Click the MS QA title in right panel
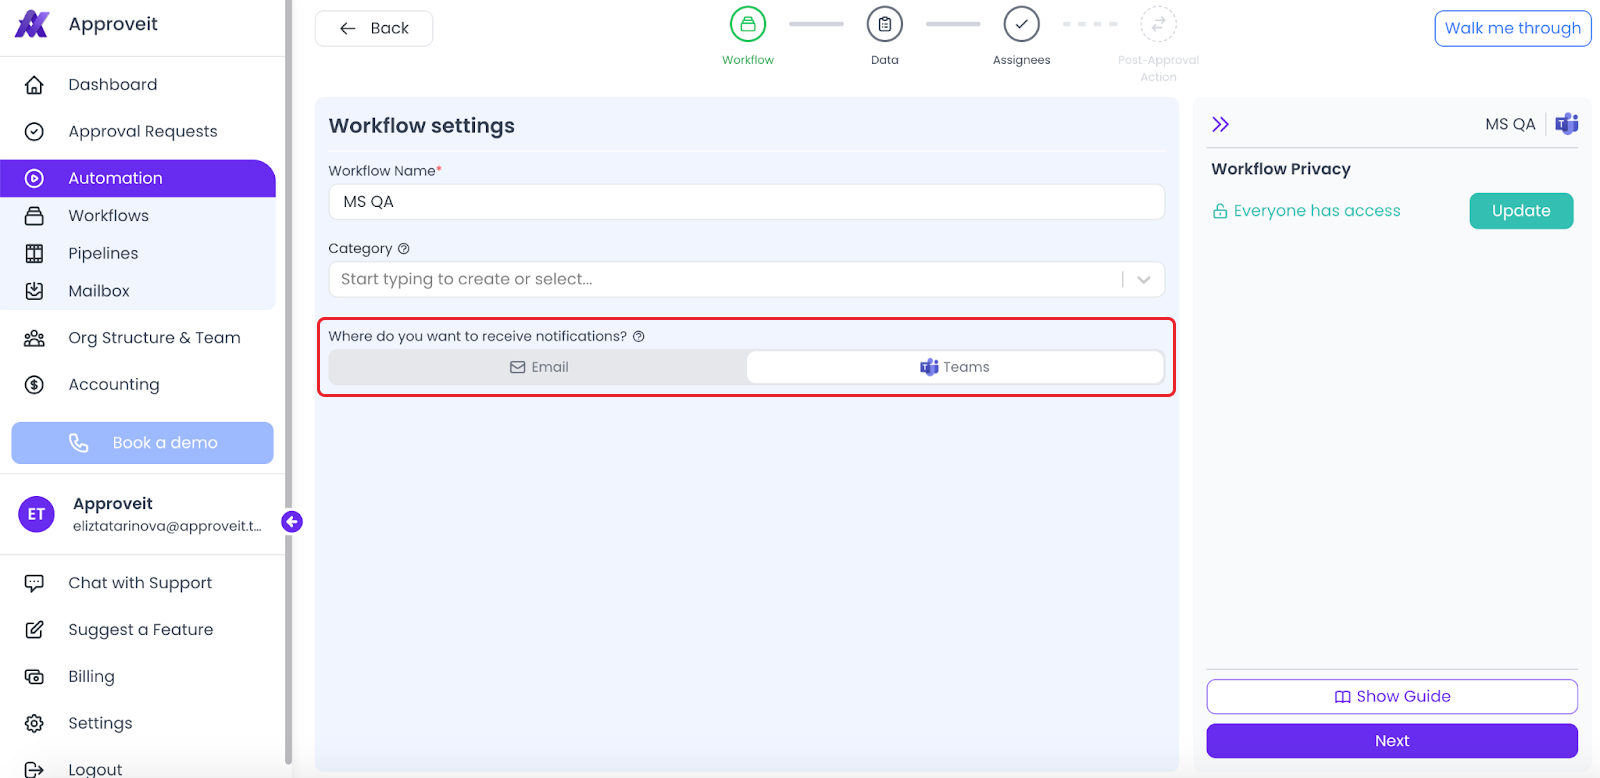The image size is (1600, 778). point(1510,124)
